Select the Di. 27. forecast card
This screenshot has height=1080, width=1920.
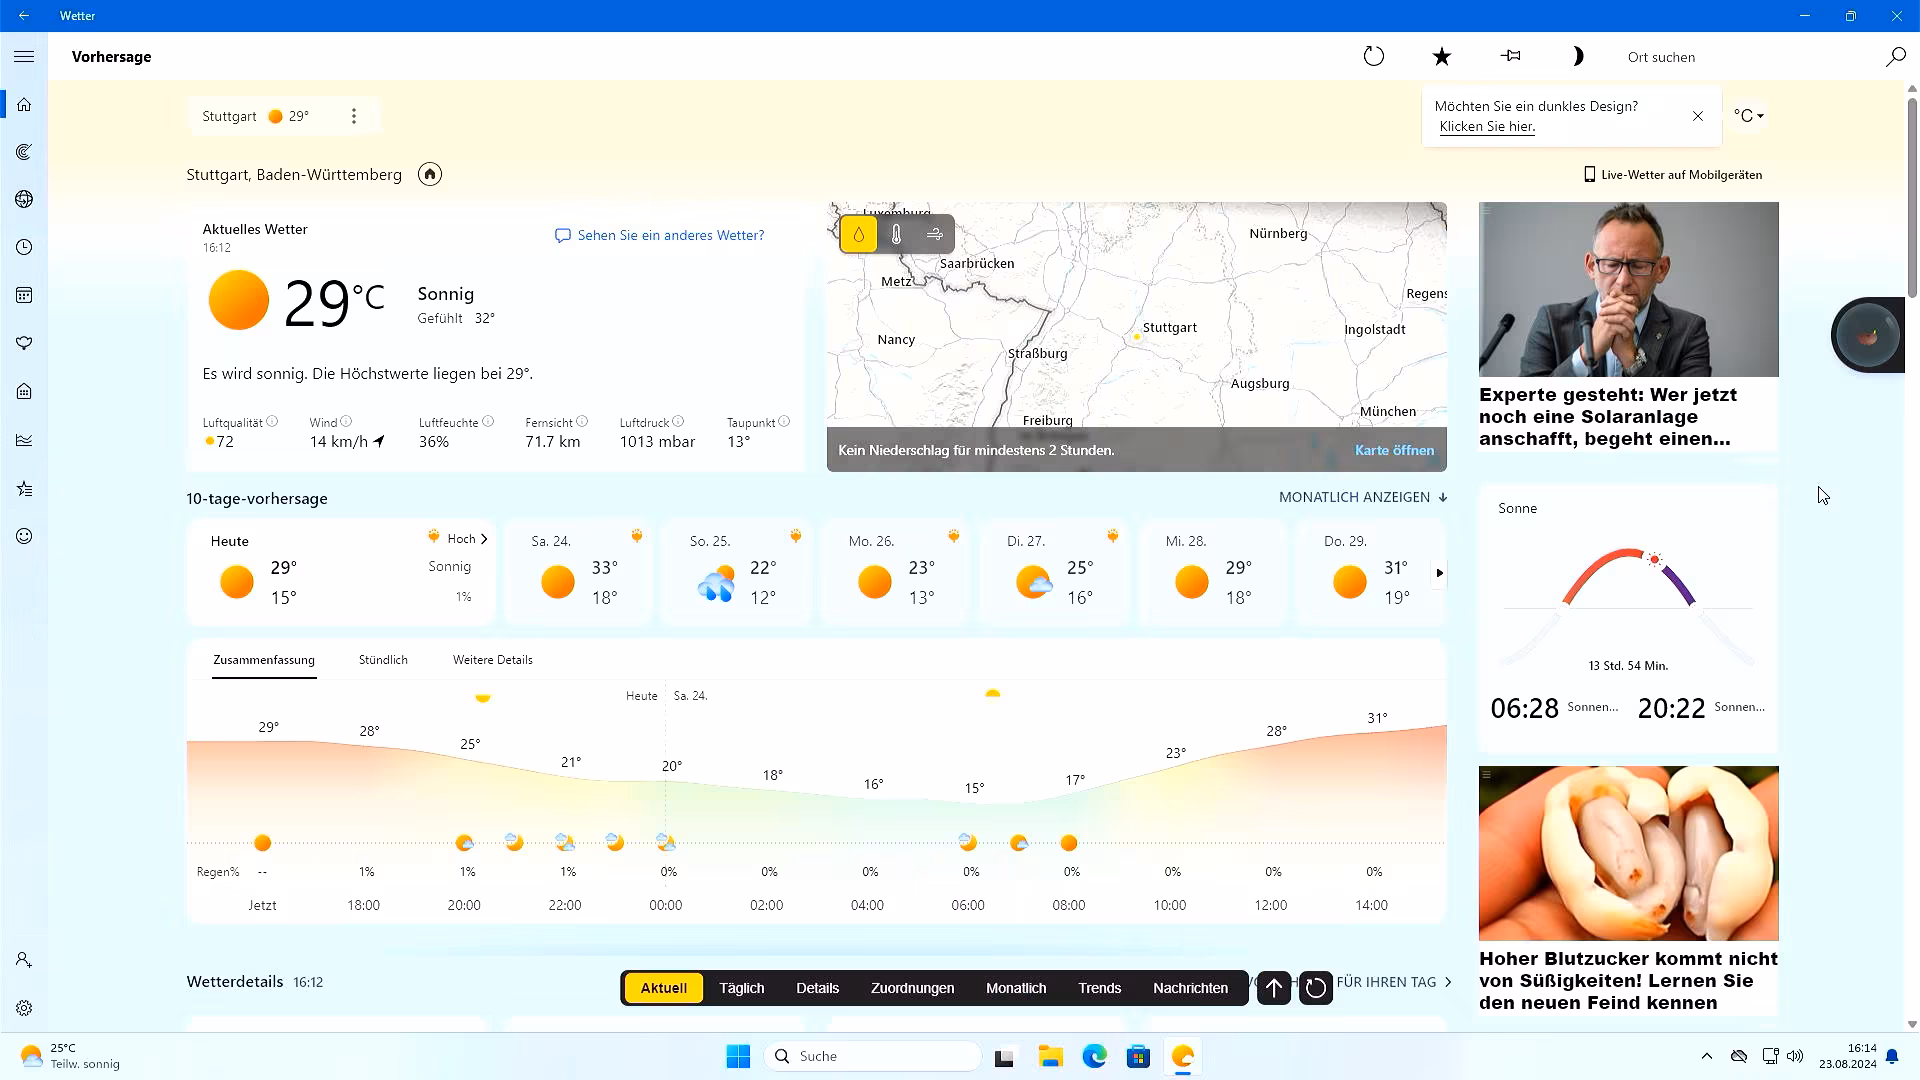[1053, 571]
